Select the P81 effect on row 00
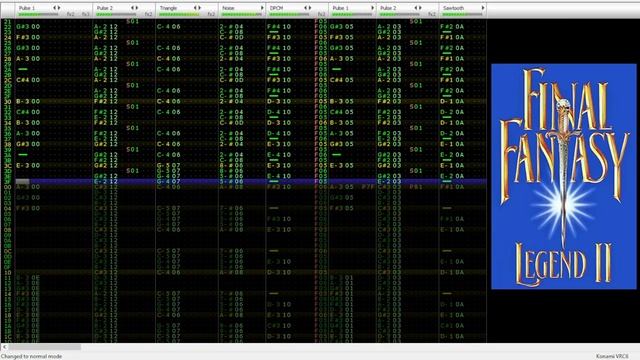 pos(416,187)
